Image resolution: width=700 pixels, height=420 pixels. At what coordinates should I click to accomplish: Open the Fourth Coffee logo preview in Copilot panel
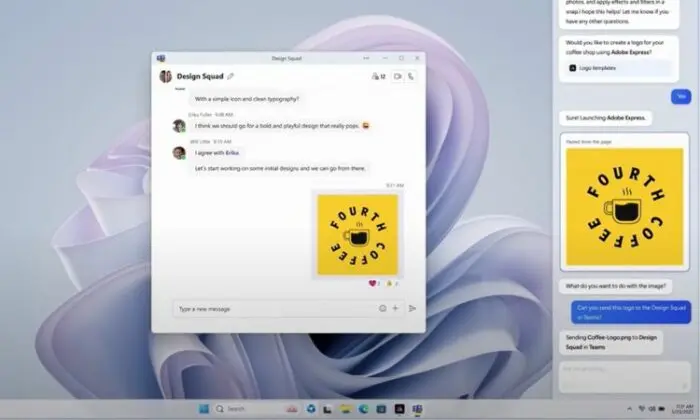625,207
